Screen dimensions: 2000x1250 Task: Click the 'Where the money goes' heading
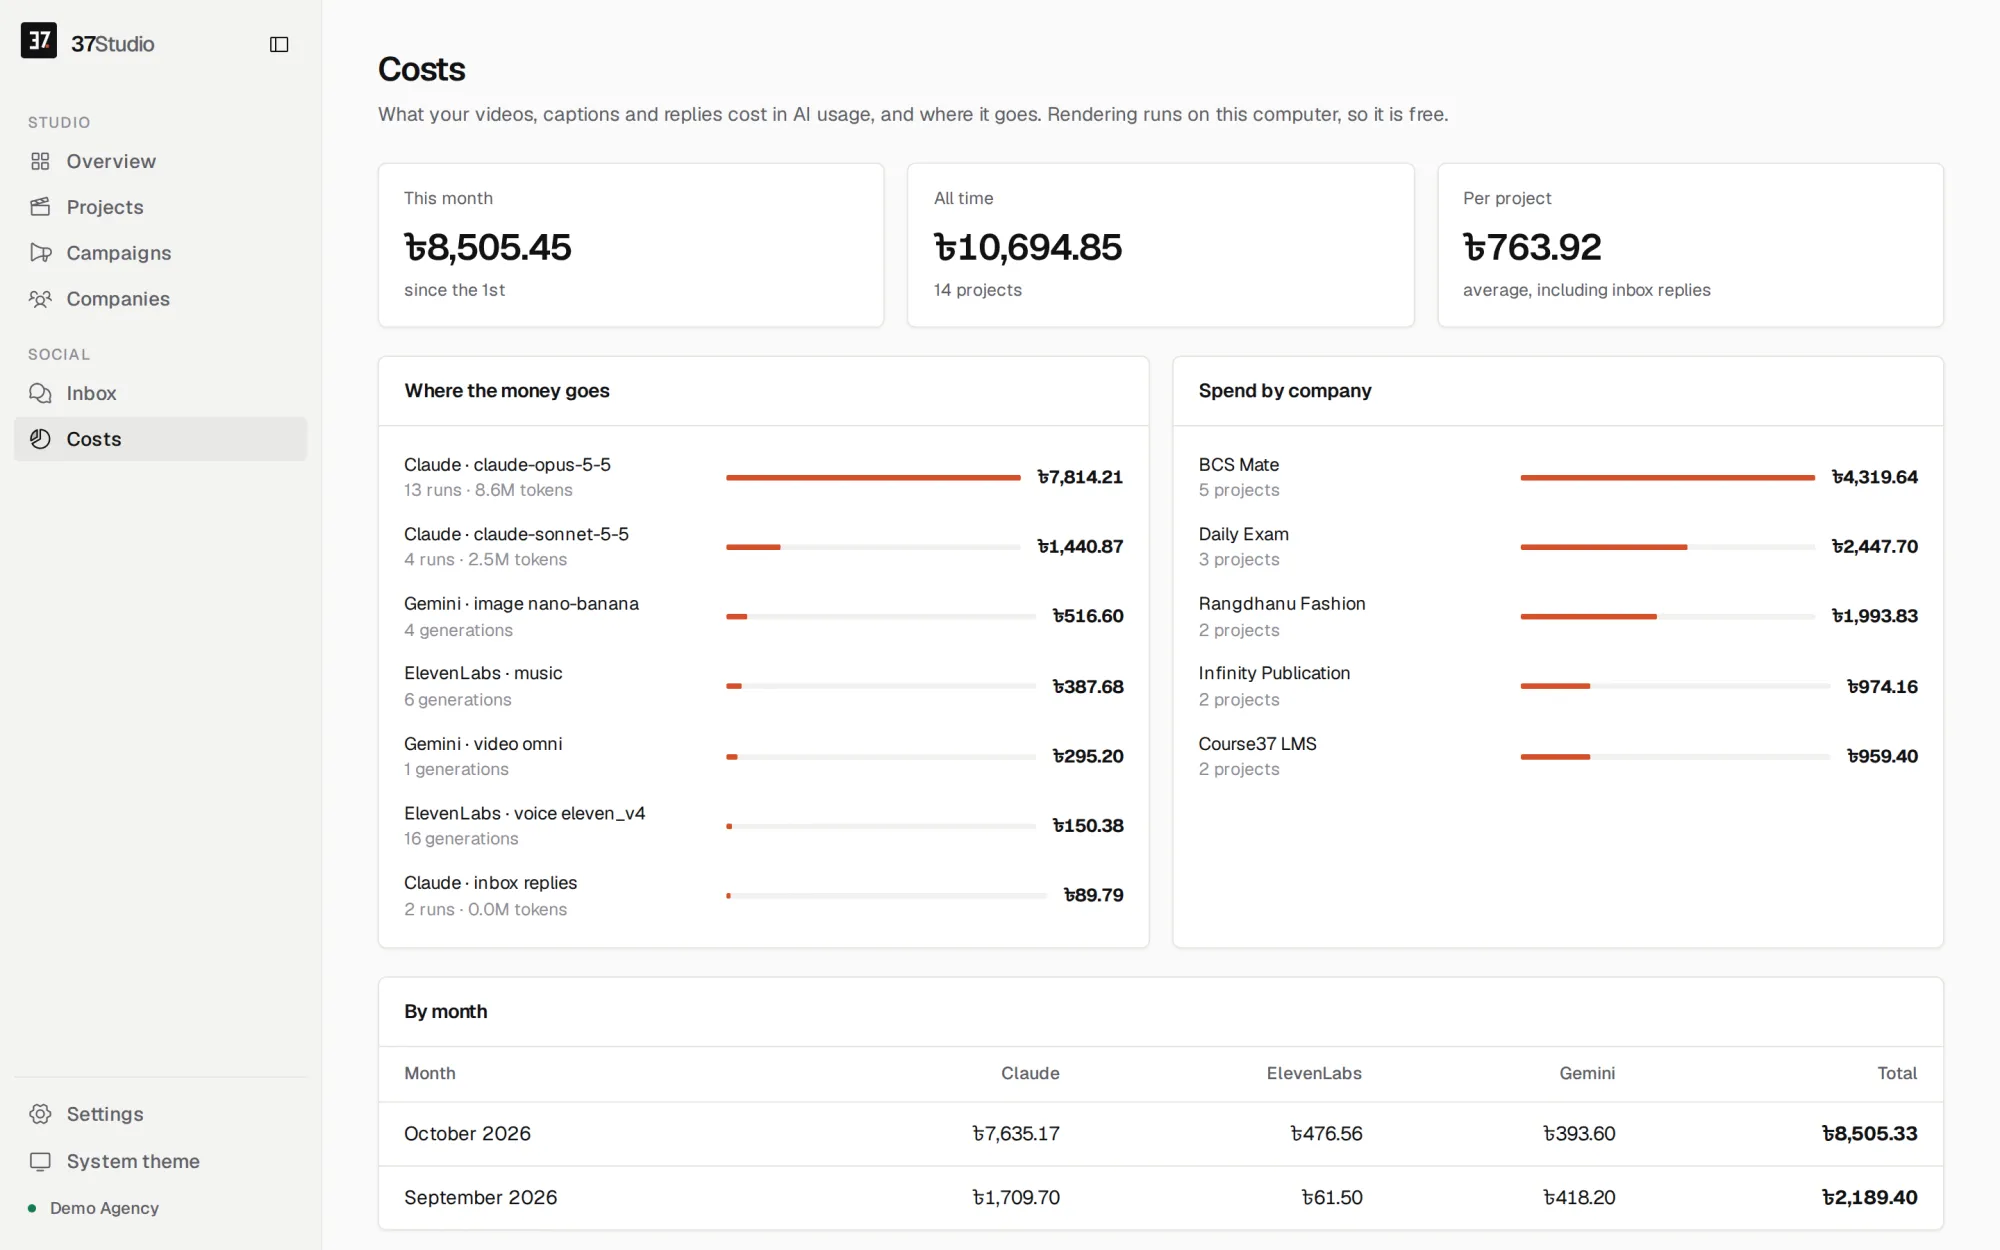[x=507, y=391]
